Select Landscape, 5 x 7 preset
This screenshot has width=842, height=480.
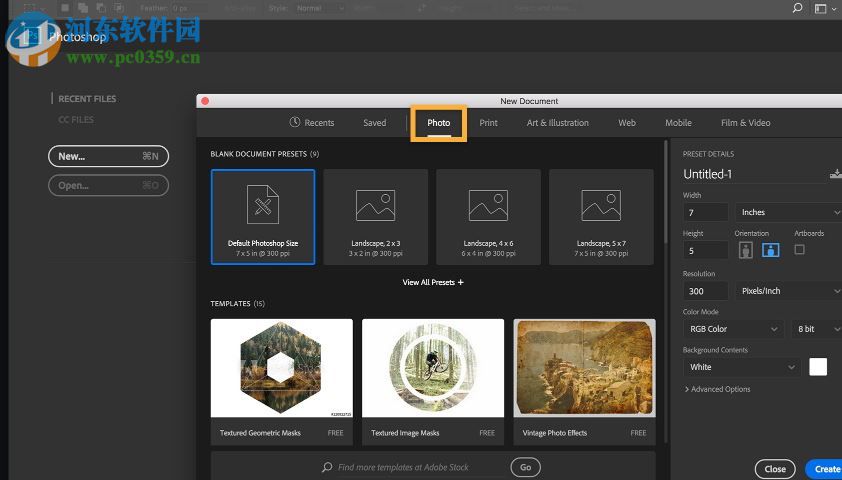pos(601,217)
